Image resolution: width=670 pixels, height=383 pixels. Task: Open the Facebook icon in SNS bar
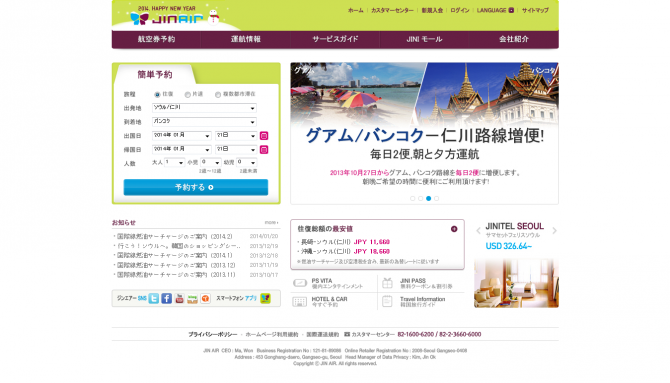[167, 298]
